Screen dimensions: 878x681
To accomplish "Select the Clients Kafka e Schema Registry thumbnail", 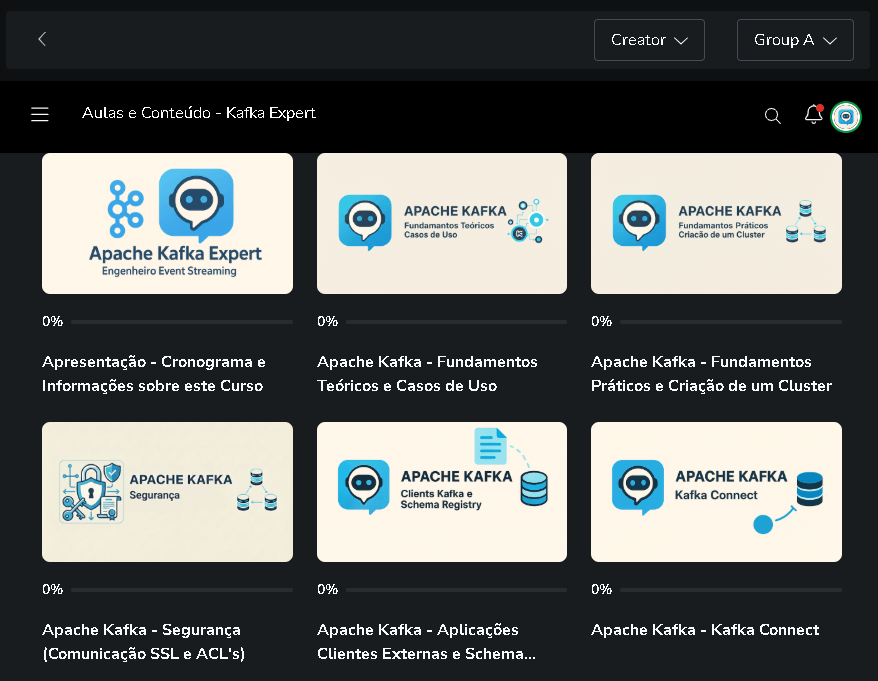I will (441, 491).
